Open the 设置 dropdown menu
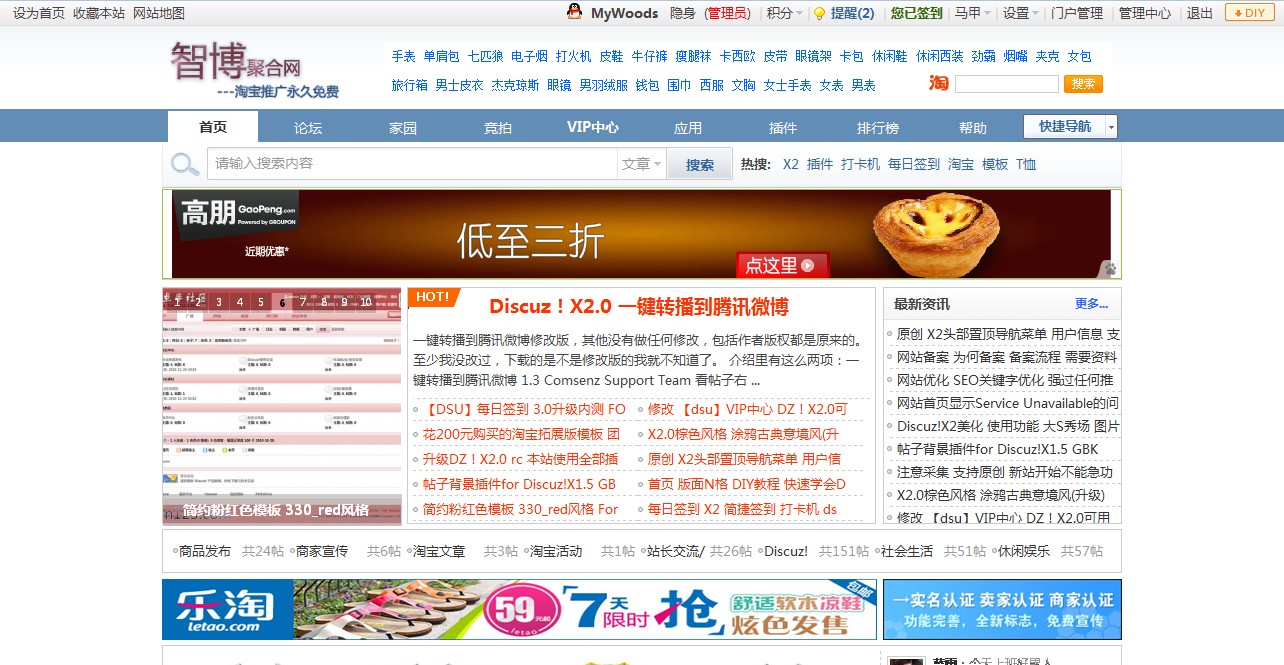Screen dimensions: 1284x665 1021,13
